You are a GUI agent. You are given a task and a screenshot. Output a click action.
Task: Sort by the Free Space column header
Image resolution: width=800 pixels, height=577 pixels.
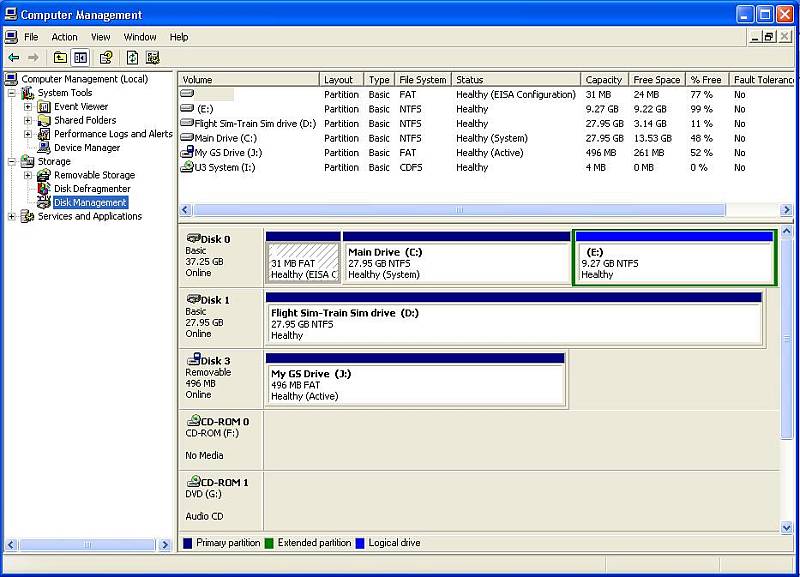657,80
